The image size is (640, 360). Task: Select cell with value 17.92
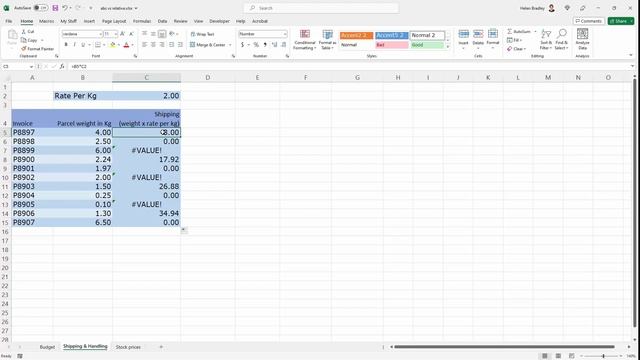point(147,159)
